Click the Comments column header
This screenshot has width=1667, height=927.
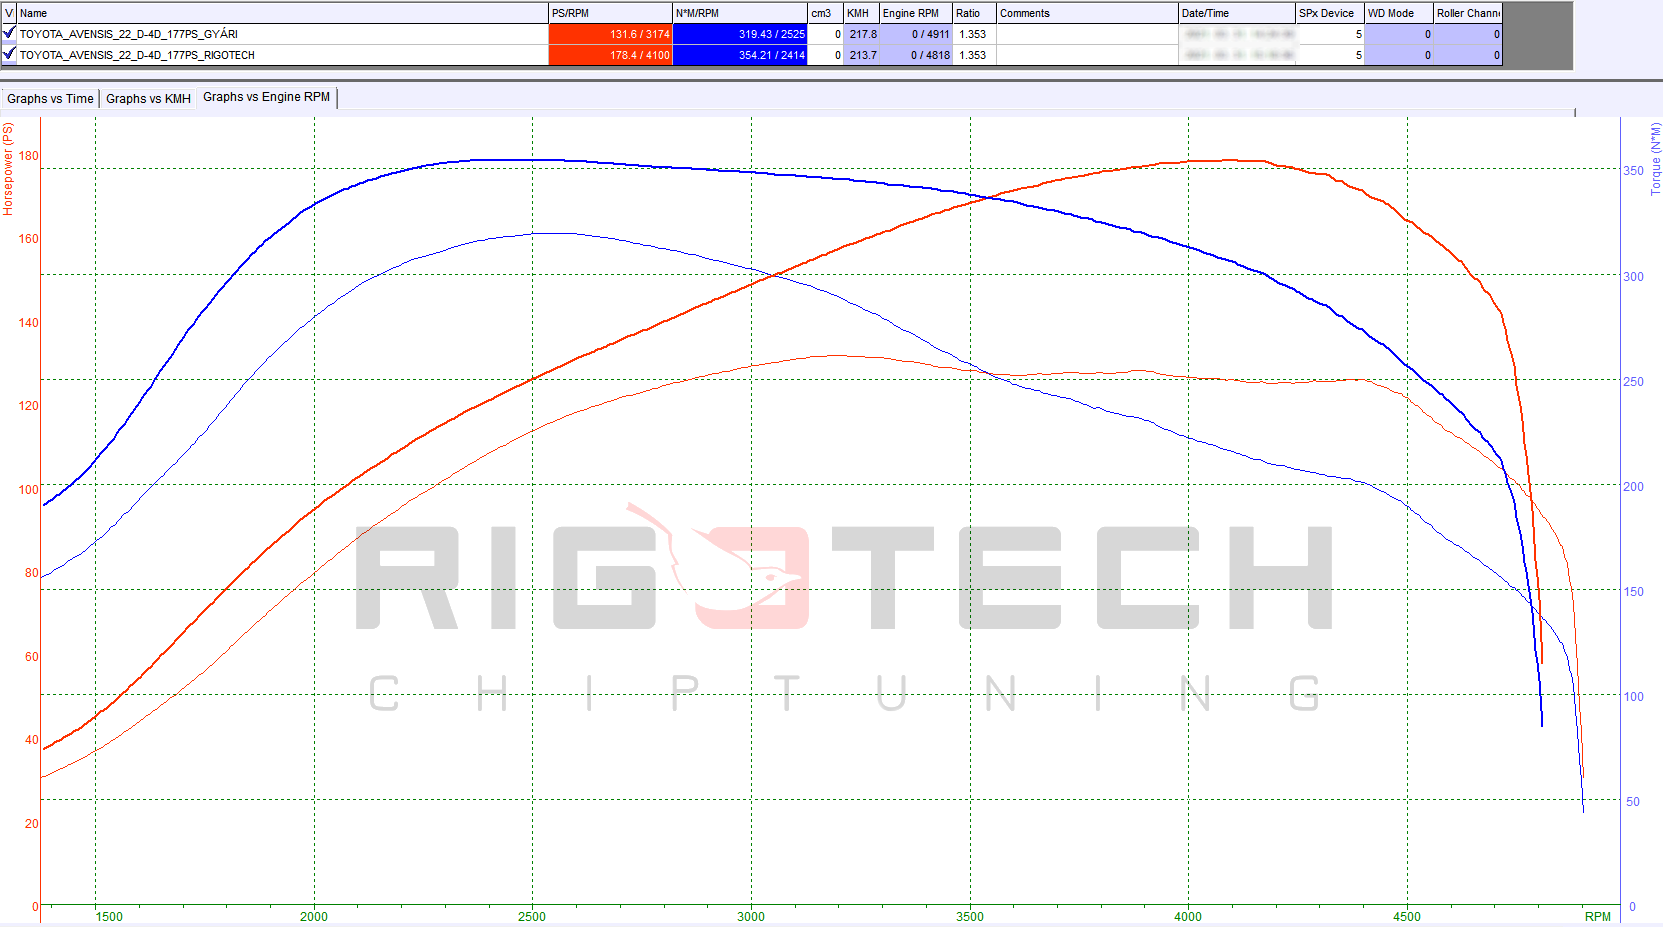[x=1088, y=13]
